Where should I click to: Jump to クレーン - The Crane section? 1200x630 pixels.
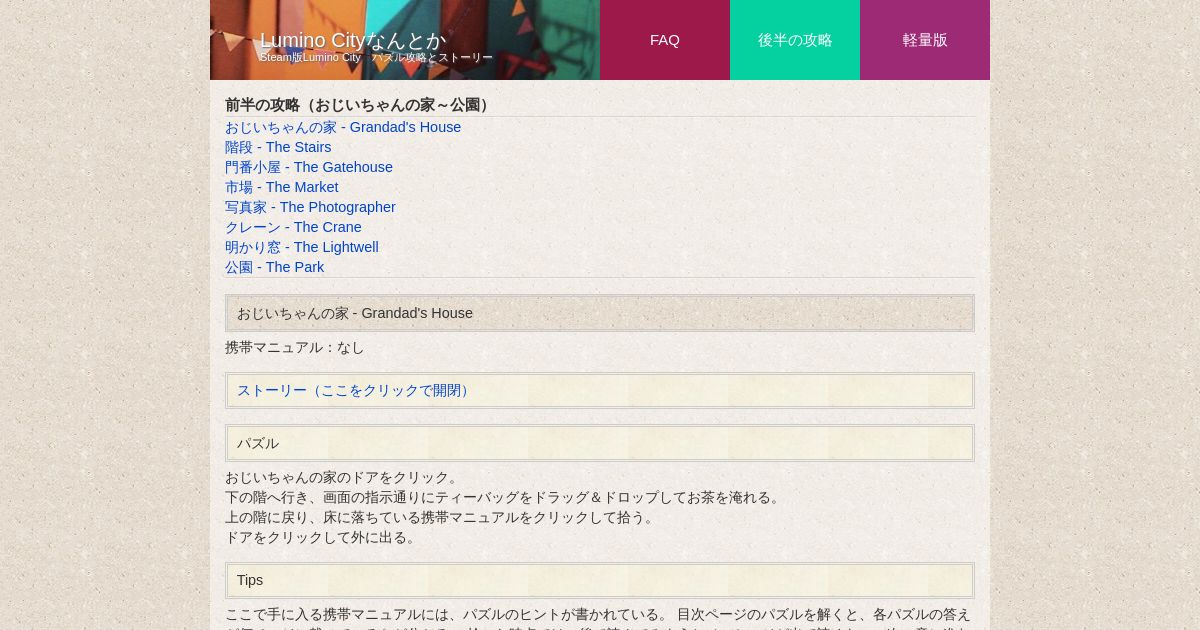[293, 227]
